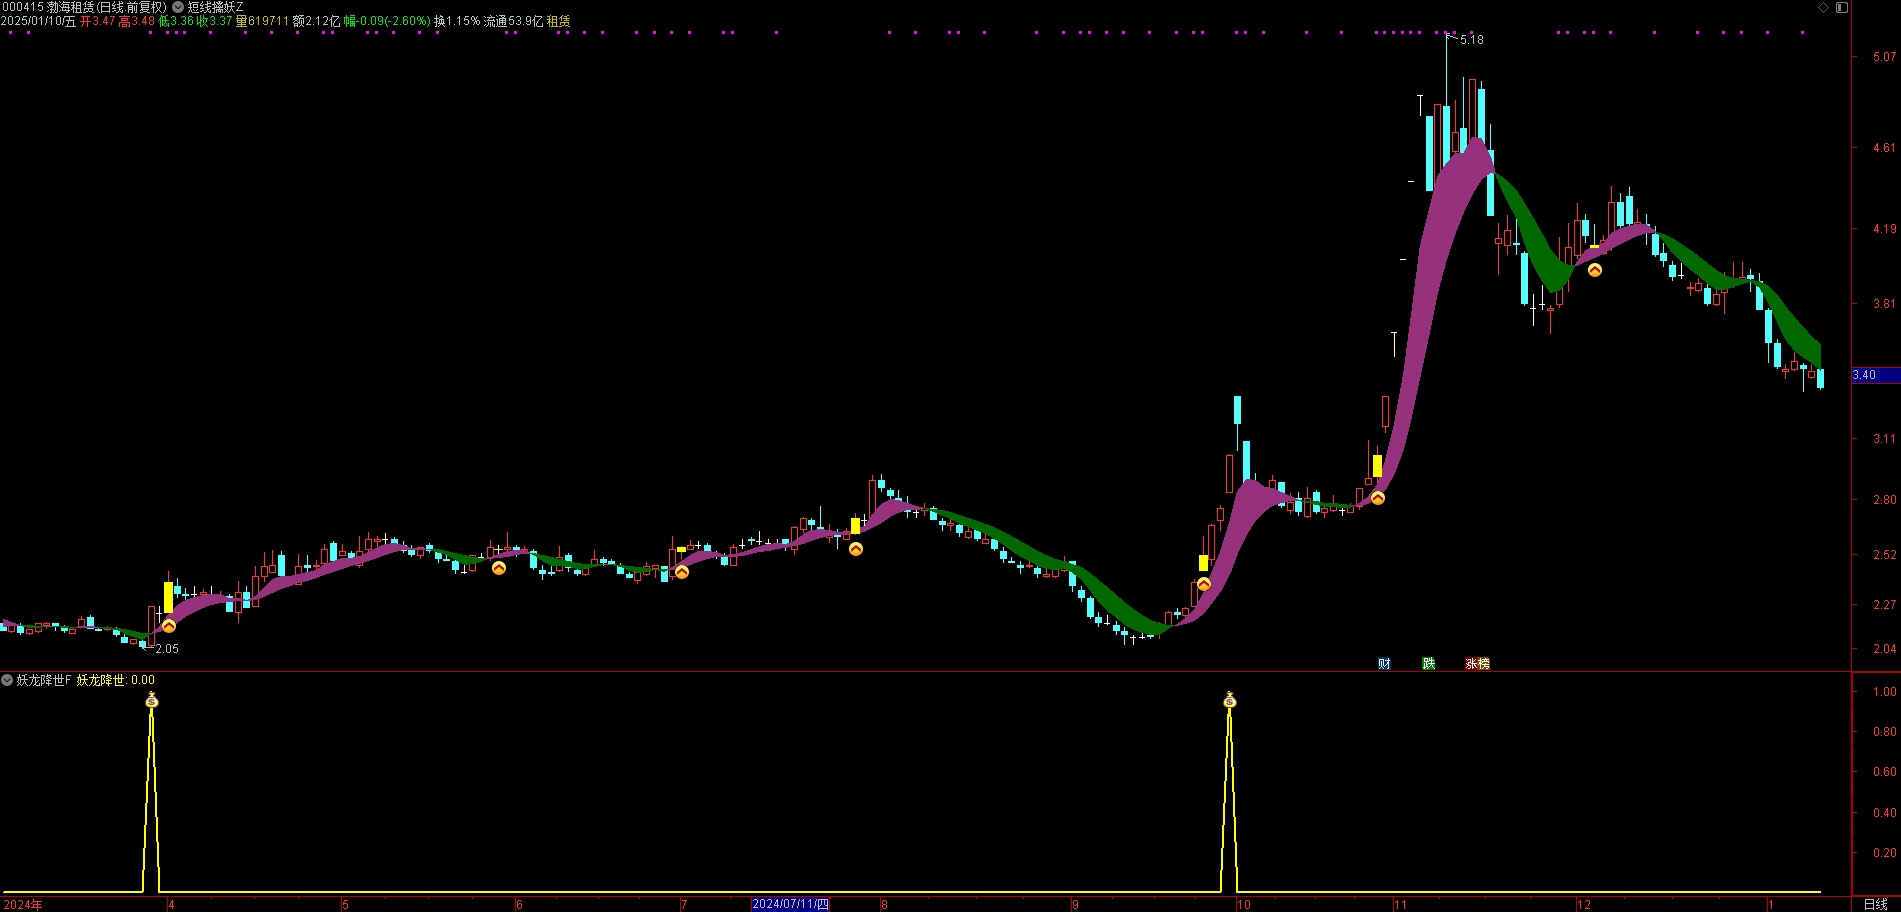The height and width of the screenshot is (912, 1901).
Task: Click the diamond icon at top right
Action: (1823, 7)
